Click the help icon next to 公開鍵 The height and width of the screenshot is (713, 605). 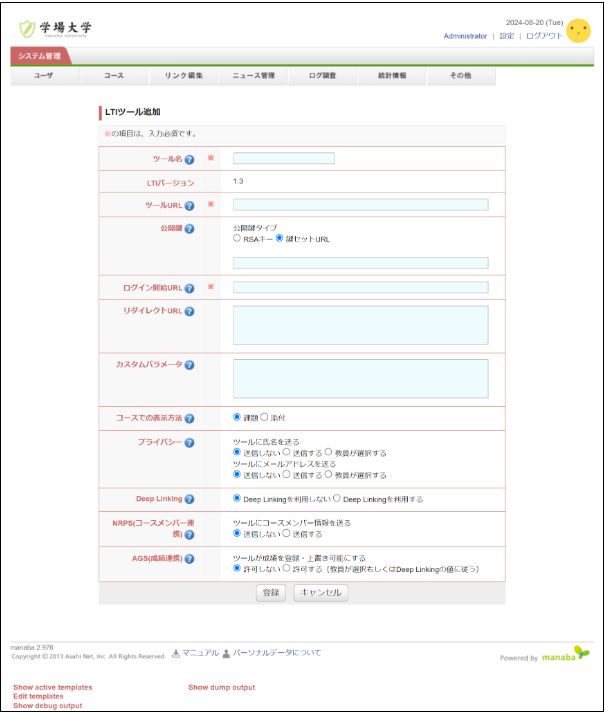[x=190, y=229]
